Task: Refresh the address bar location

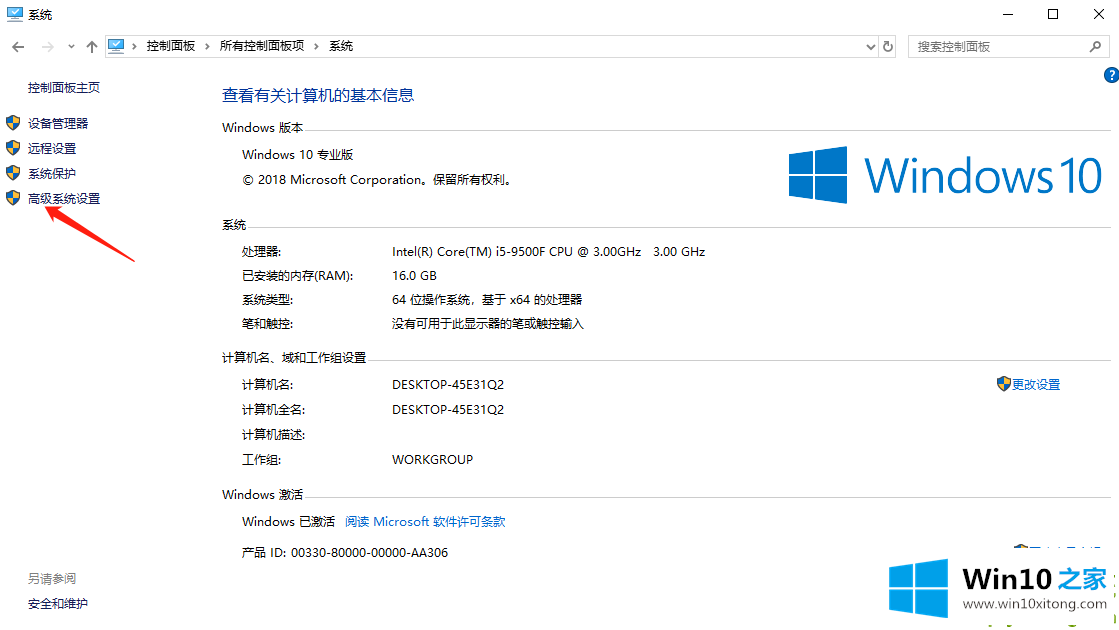Action: 888,46
